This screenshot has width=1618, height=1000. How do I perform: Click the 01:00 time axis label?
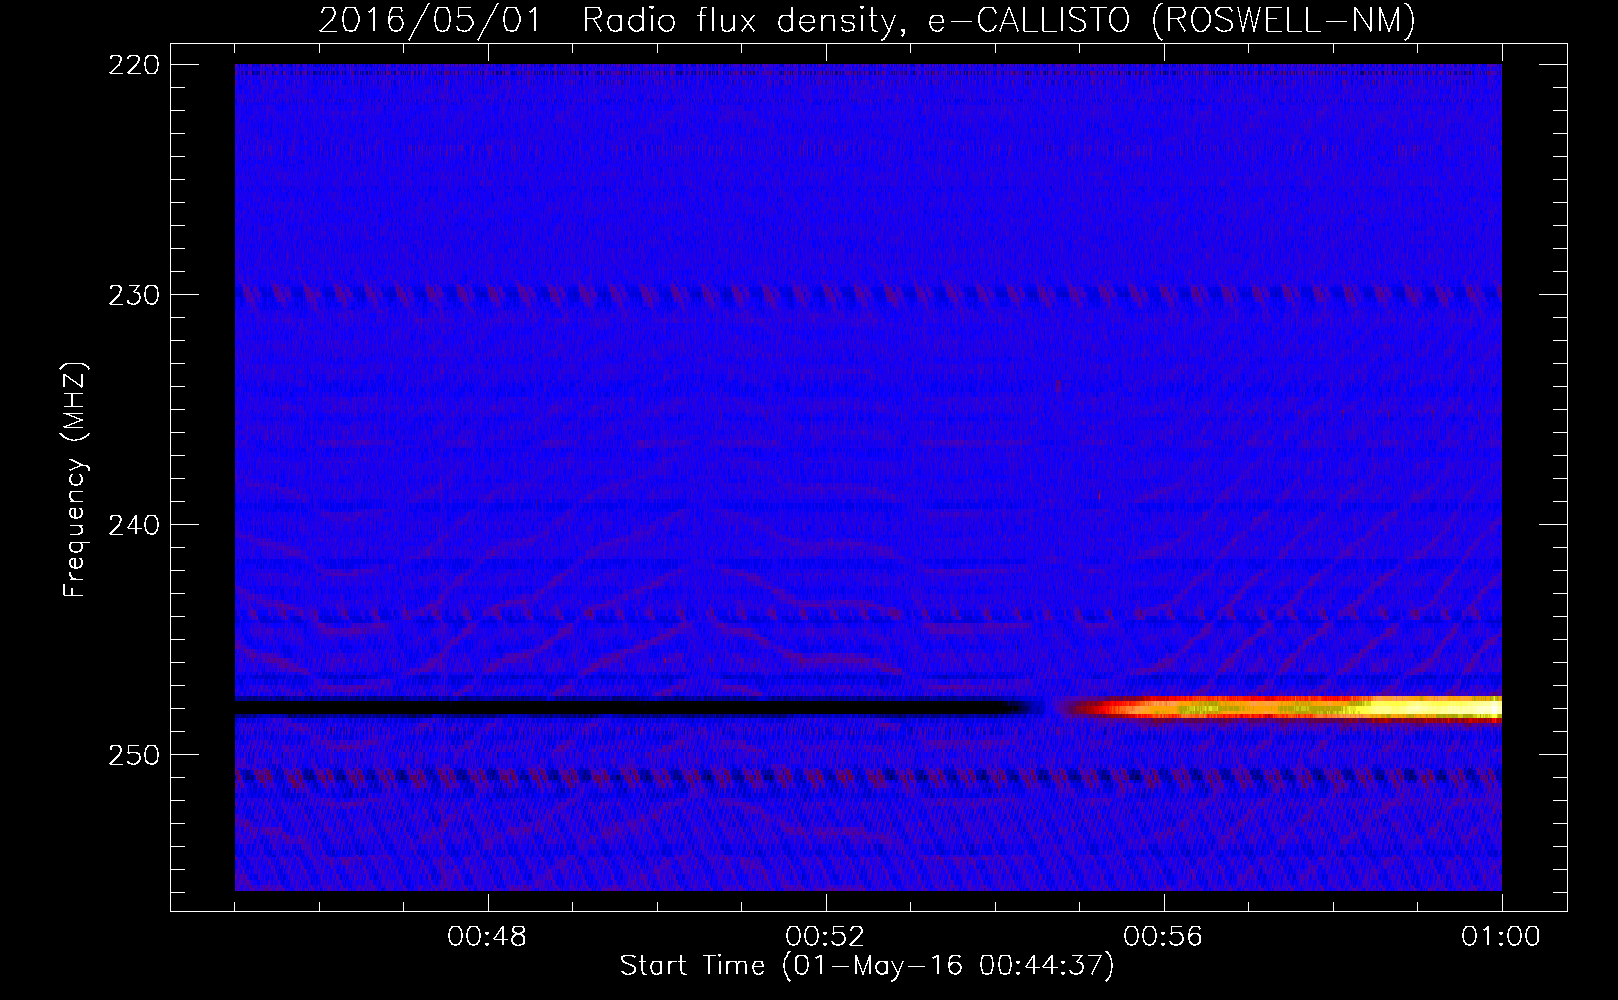(x=1500, y=937)
